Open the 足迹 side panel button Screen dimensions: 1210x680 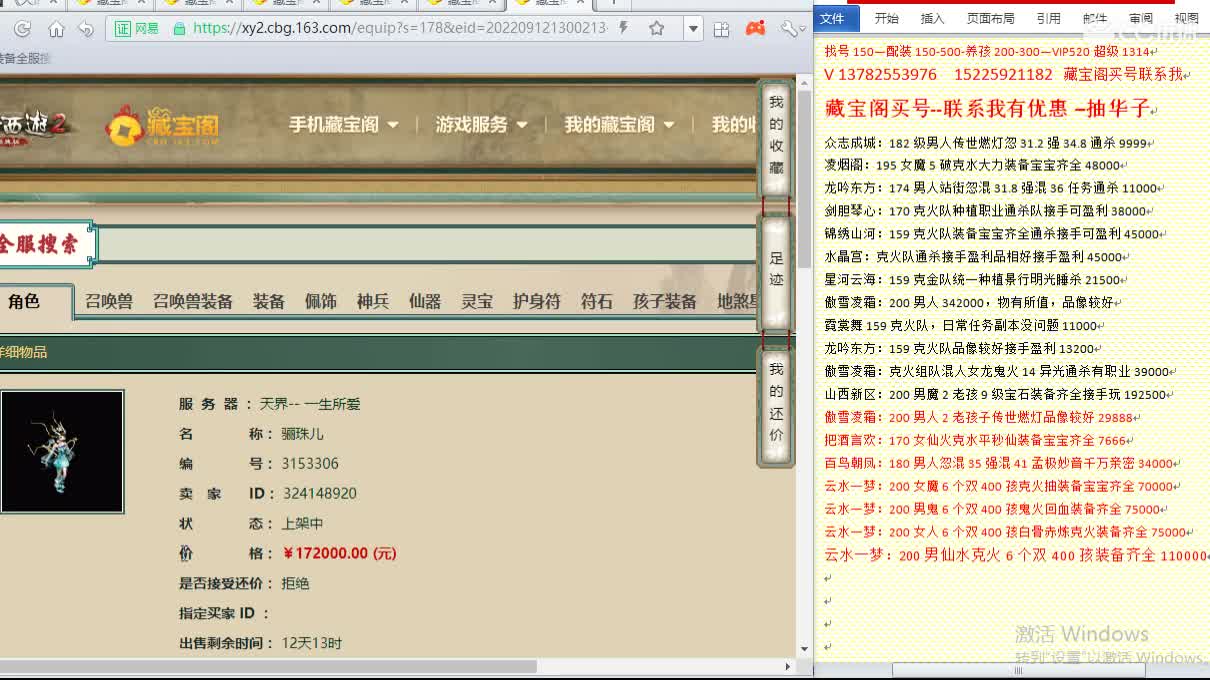click(776, 270)
